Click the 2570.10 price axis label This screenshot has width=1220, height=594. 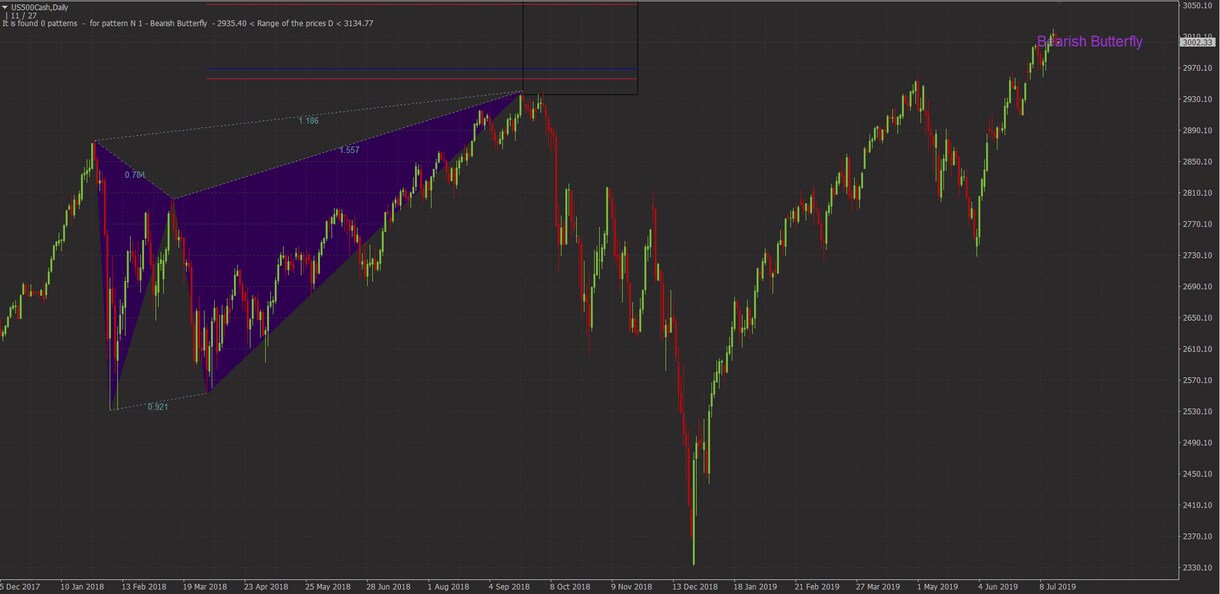tap(1197, 381)
